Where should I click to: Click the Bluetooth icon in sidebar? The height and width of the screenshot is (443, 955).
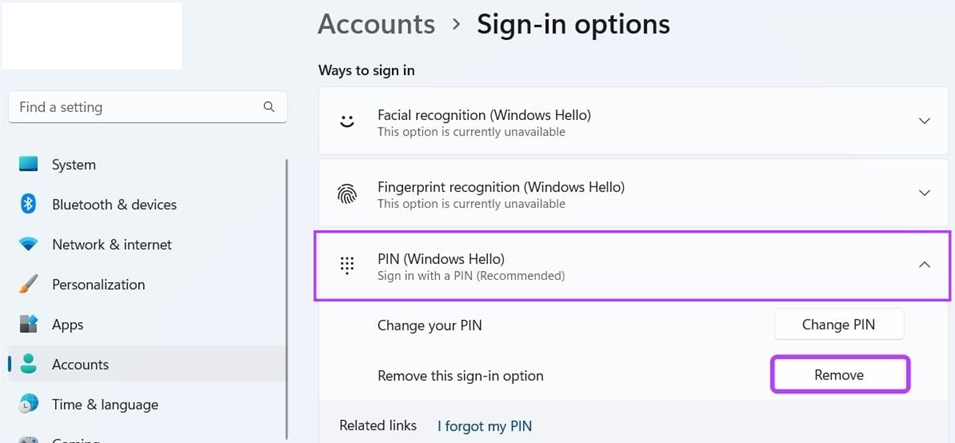coord(28,204)
